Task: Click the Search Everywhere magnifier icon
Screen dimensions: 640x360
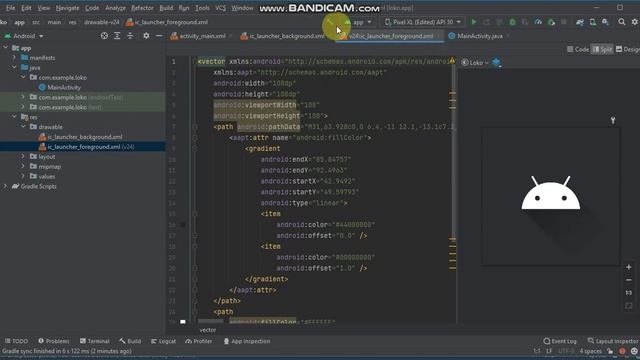Action: pyautogui.click(x=622, y=22)
